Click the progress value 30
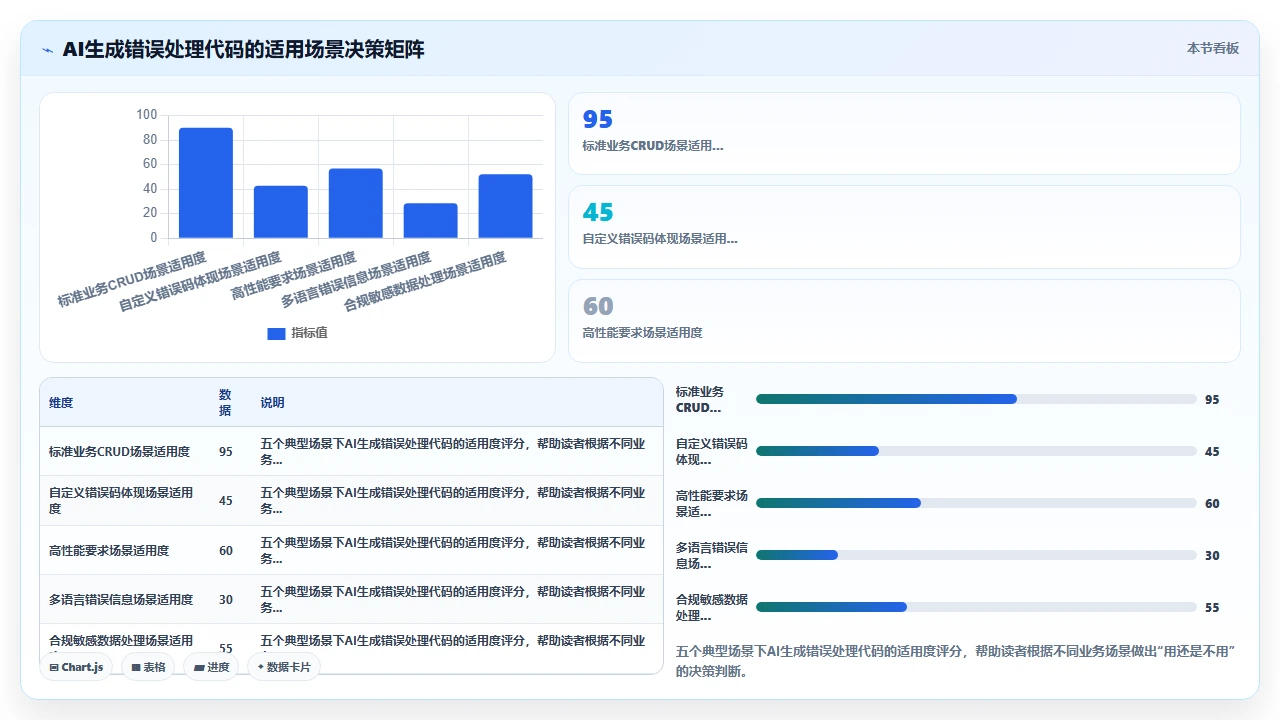The image size is (1280, 720). pos(1212,556)
